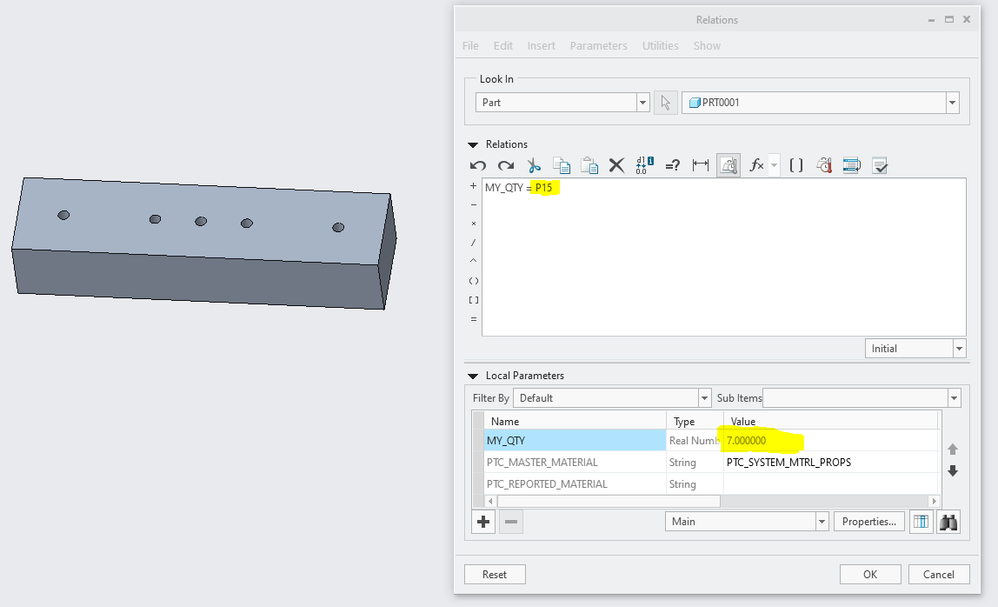The width and height of the screenshot is (998, 607).
Task: Expand the Filter By Default dropdown
Action: (x=704, y=398)
